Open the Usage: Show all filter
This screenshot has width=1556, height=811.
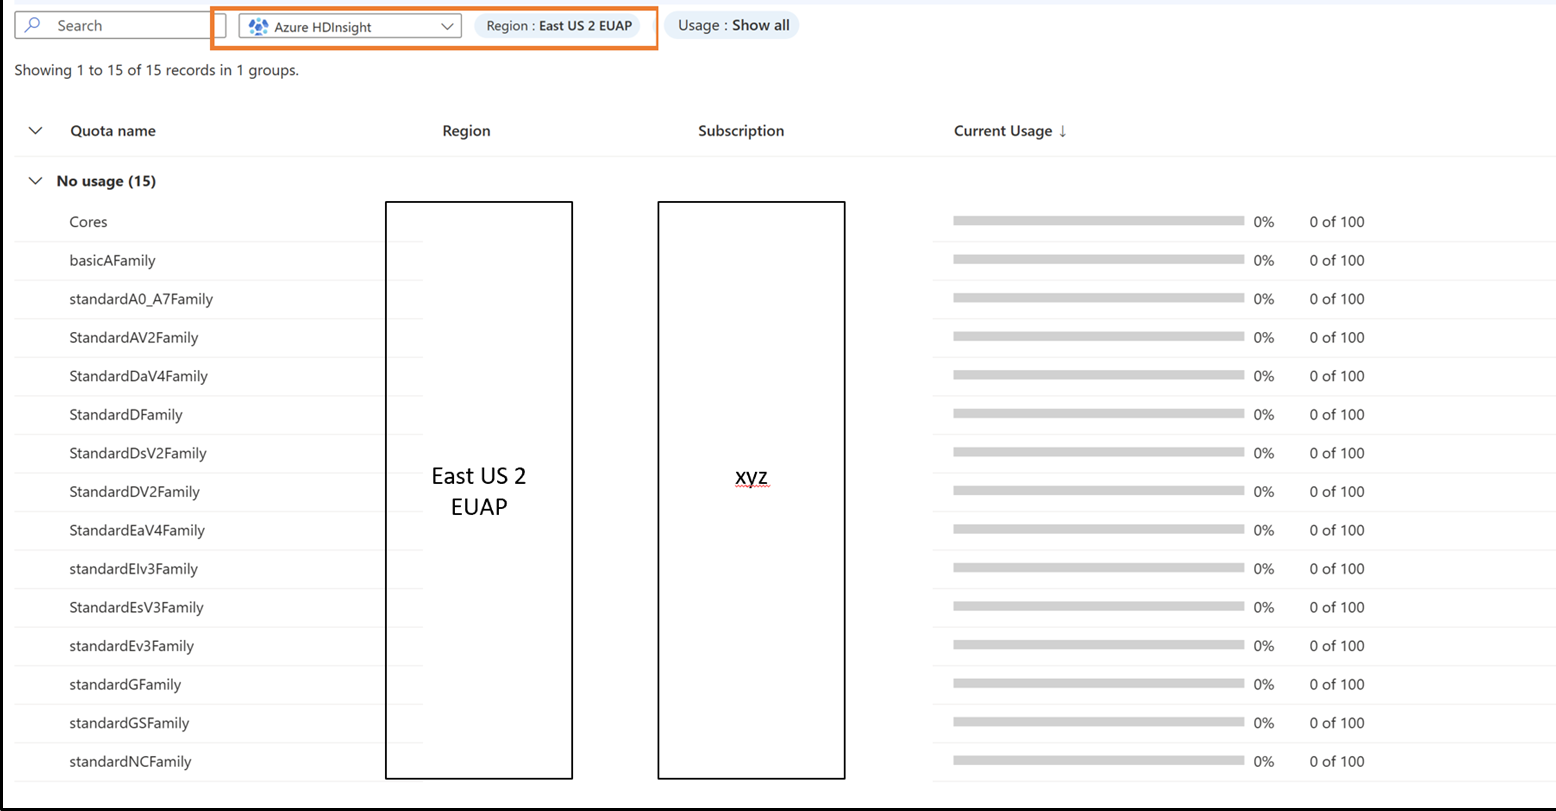pos(732,26)
